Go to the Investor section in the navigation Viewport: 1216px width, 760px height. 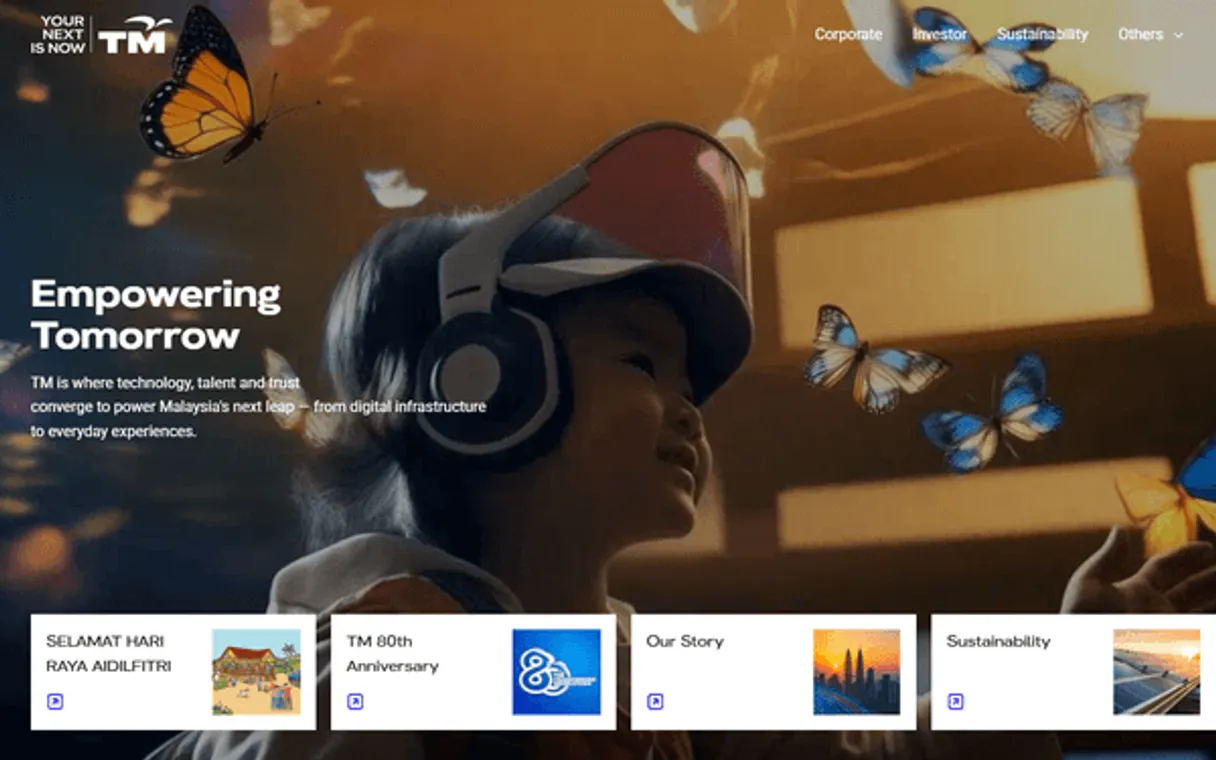pyautogui.click(x=939, y=34)
